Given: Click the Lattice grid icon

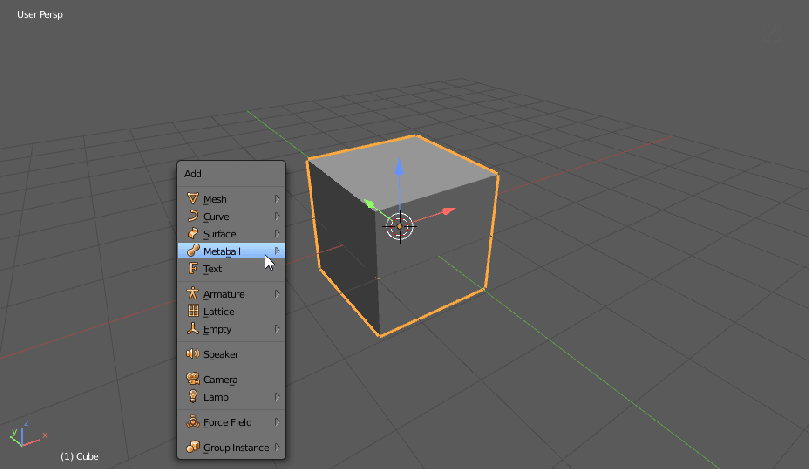Looking at the screenshot, I should click(x=193, y=311).
